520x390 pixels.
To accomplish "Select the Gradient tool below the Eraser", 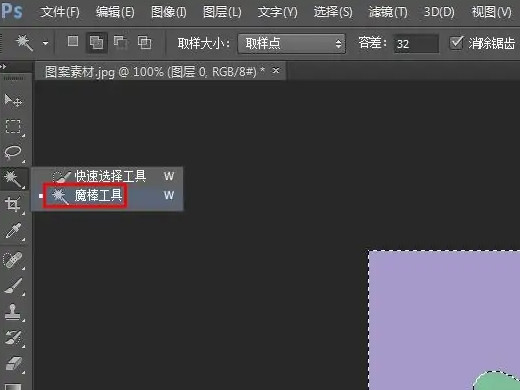I will click(13, 386).
